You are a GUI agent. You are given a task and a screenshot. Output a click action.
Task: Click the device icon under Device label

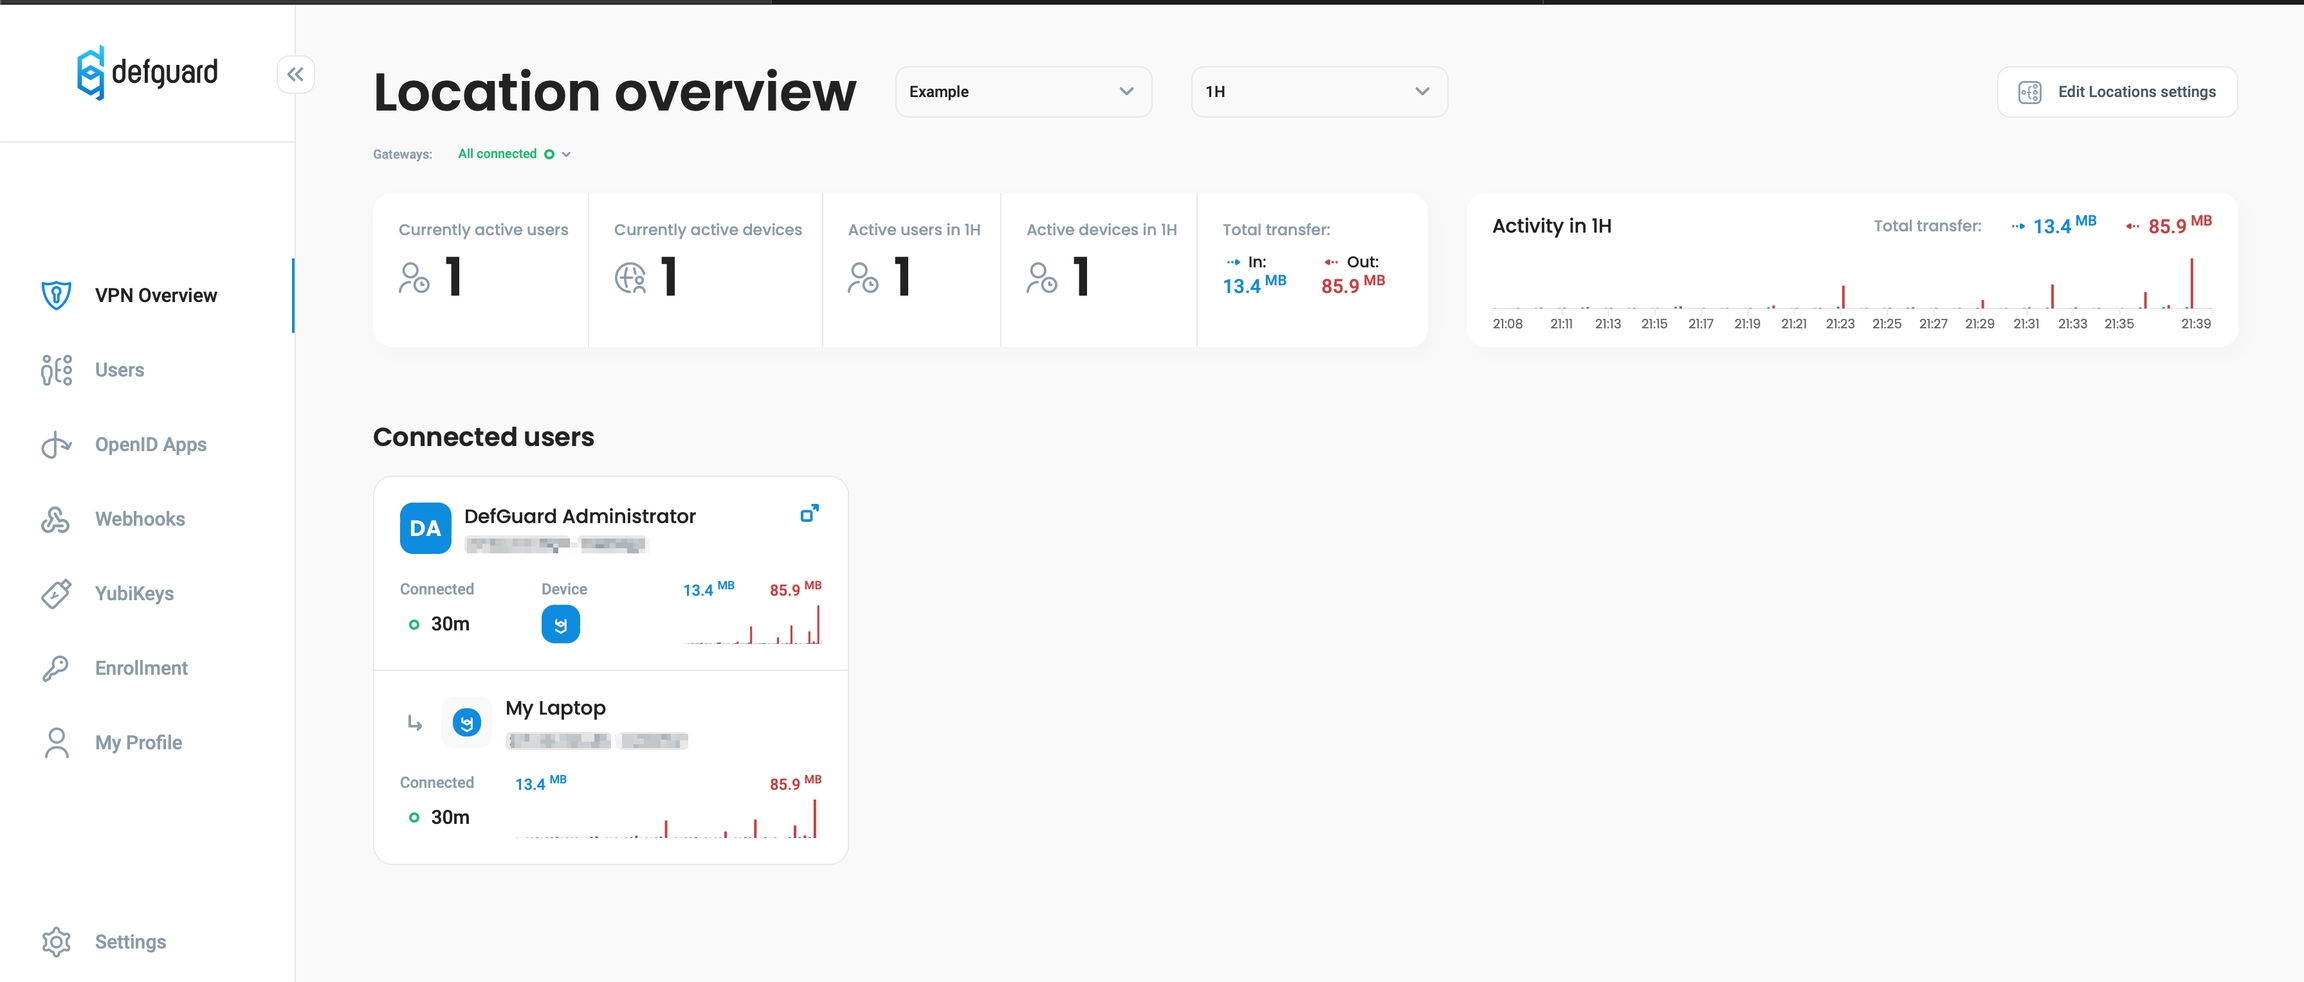(560, 625)
